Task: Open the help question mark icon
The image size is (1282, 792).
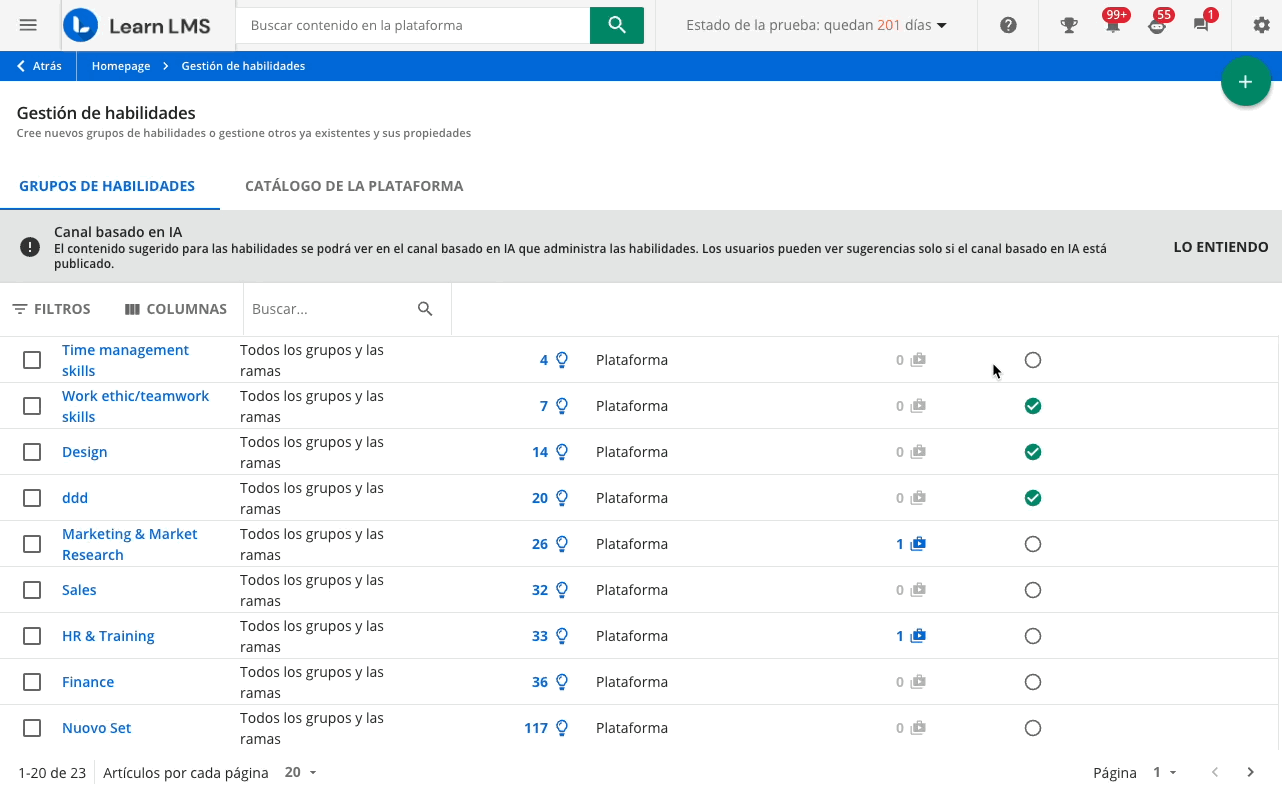Action: [1008, 25]
